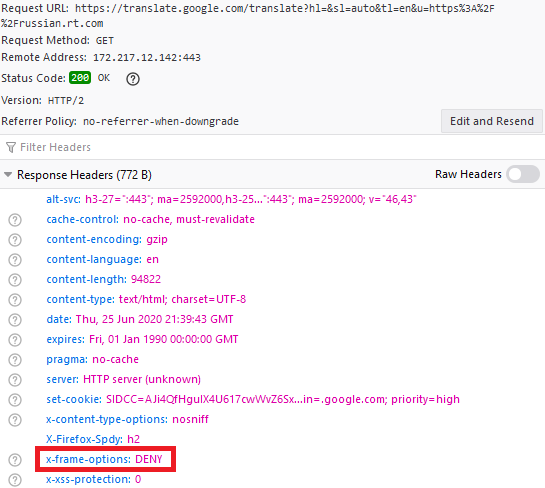Open help icon next to Status Code
545x488 pixels.
point(133,79)
